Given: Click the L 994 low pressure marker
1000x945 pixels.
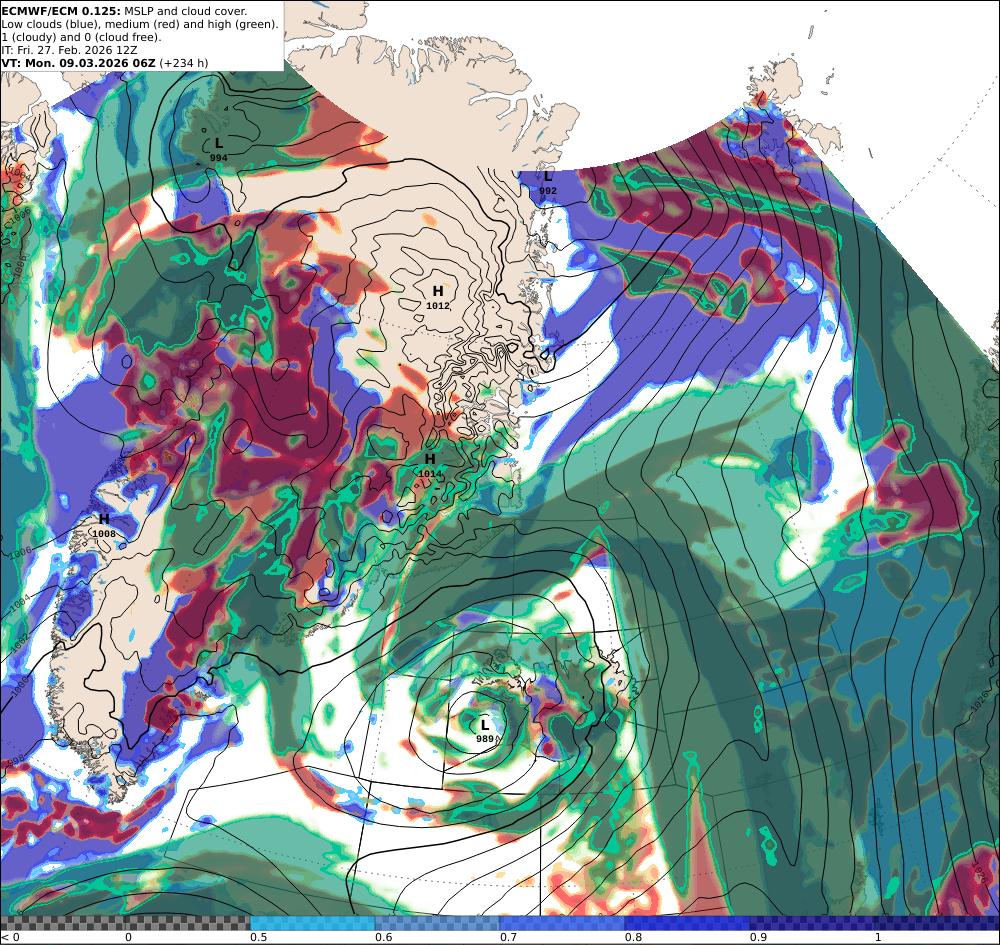Looking at the screenshot, I should click(x=219, y=149).
